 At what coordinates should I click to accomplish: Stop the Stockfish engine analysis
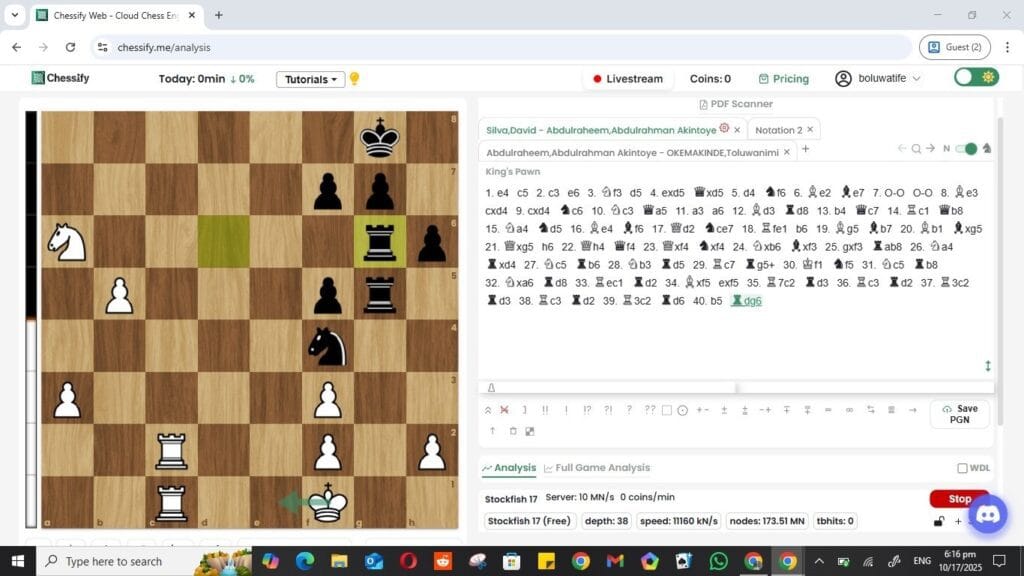pos(959,499)
